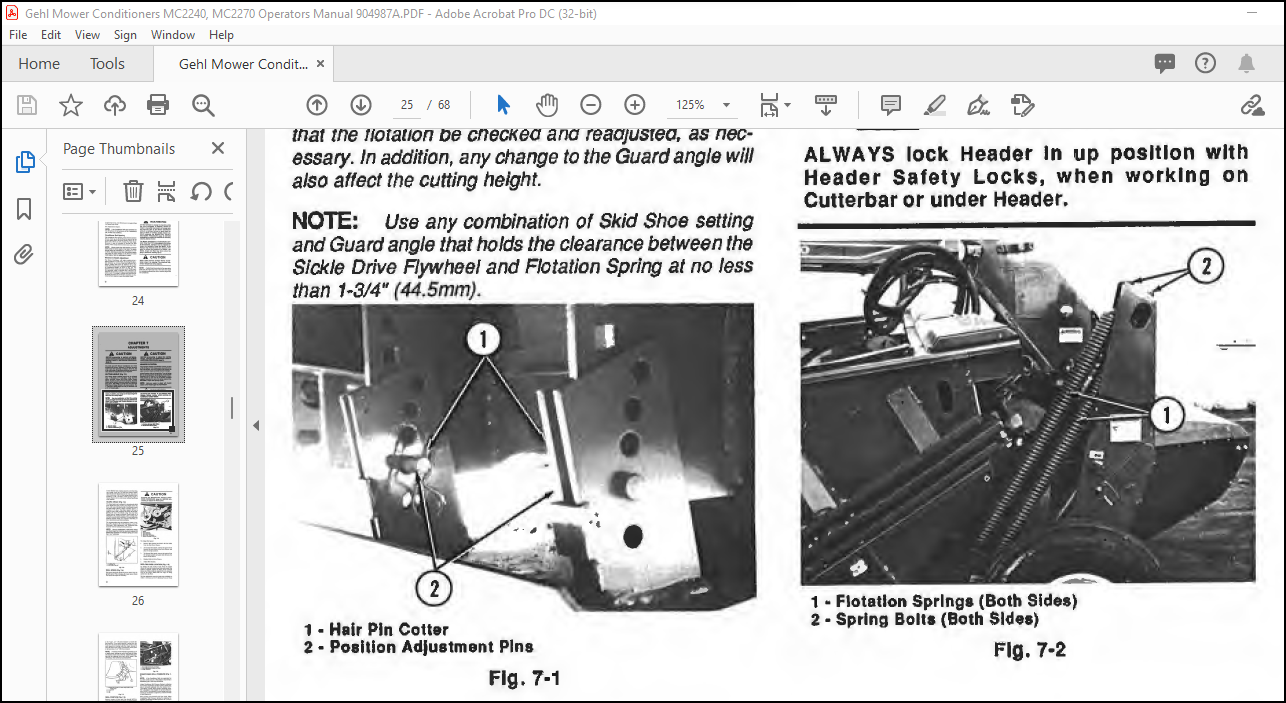Click the Fig. 7-2 caption
The width and height of the screenshot is (1286, 703).
point(1030,650)
